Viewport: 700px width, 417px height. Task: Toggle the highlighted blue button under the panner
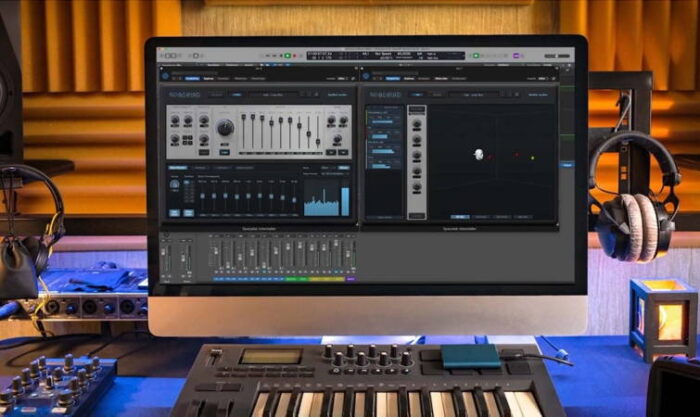pos(460,216)
